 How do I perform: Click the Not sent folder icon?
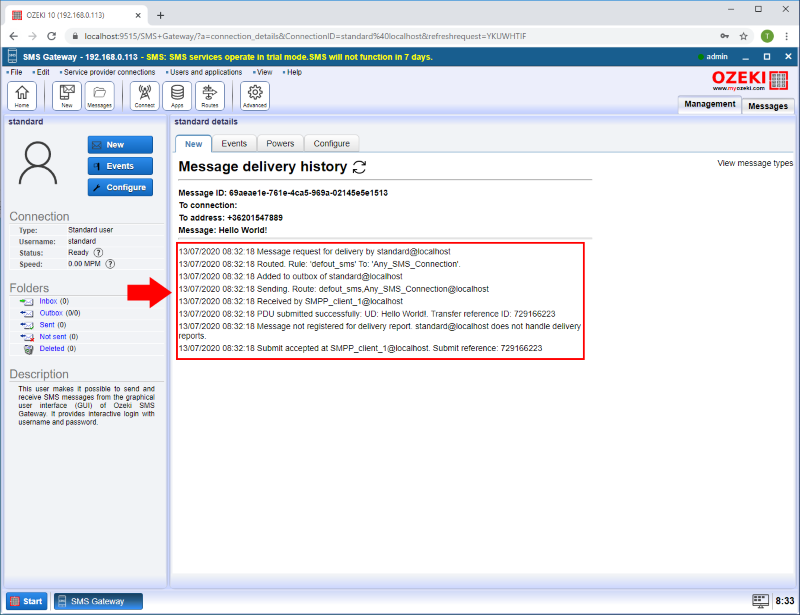tap(27, 337)
